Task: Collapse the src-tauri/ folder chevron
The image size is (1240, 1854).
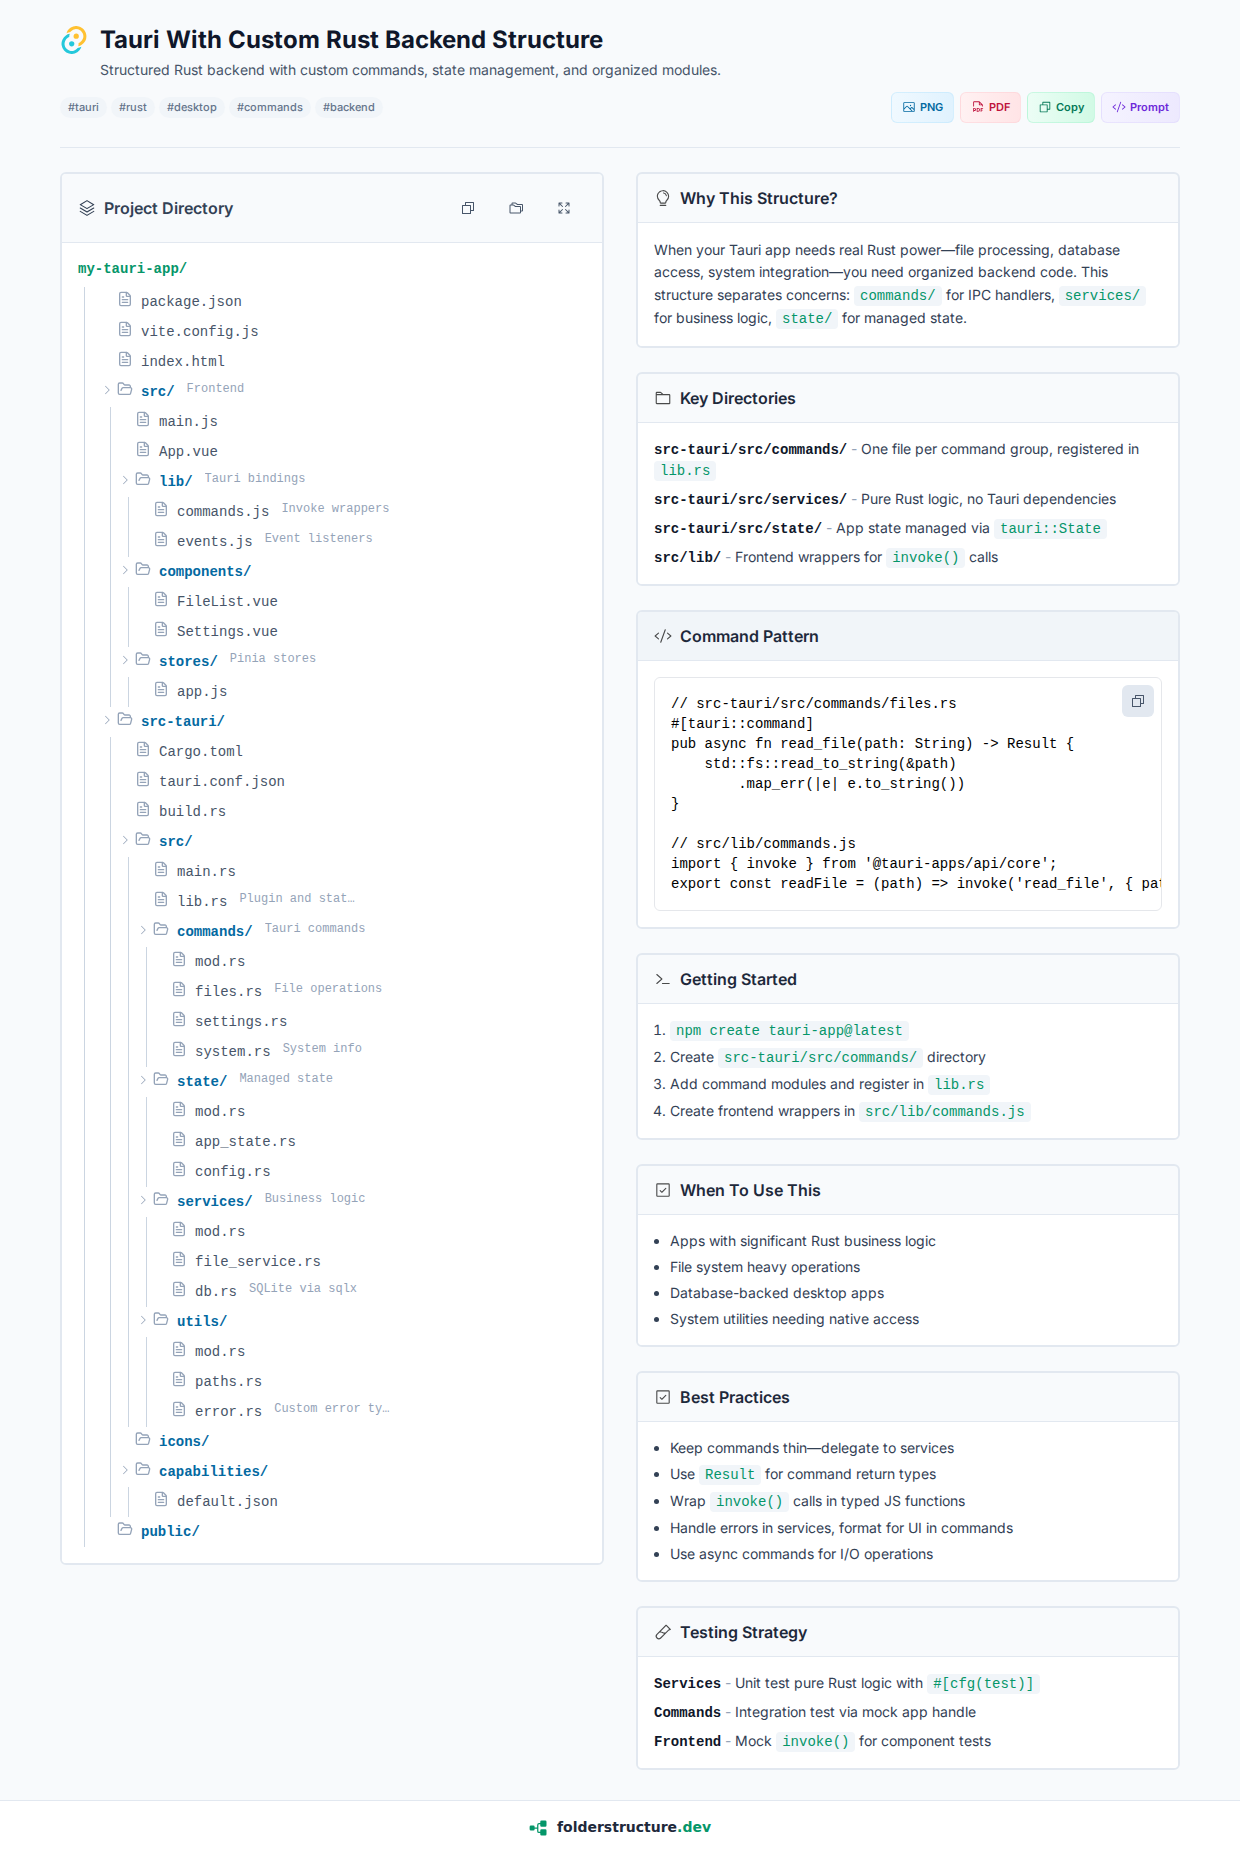Action: [107, 720]
